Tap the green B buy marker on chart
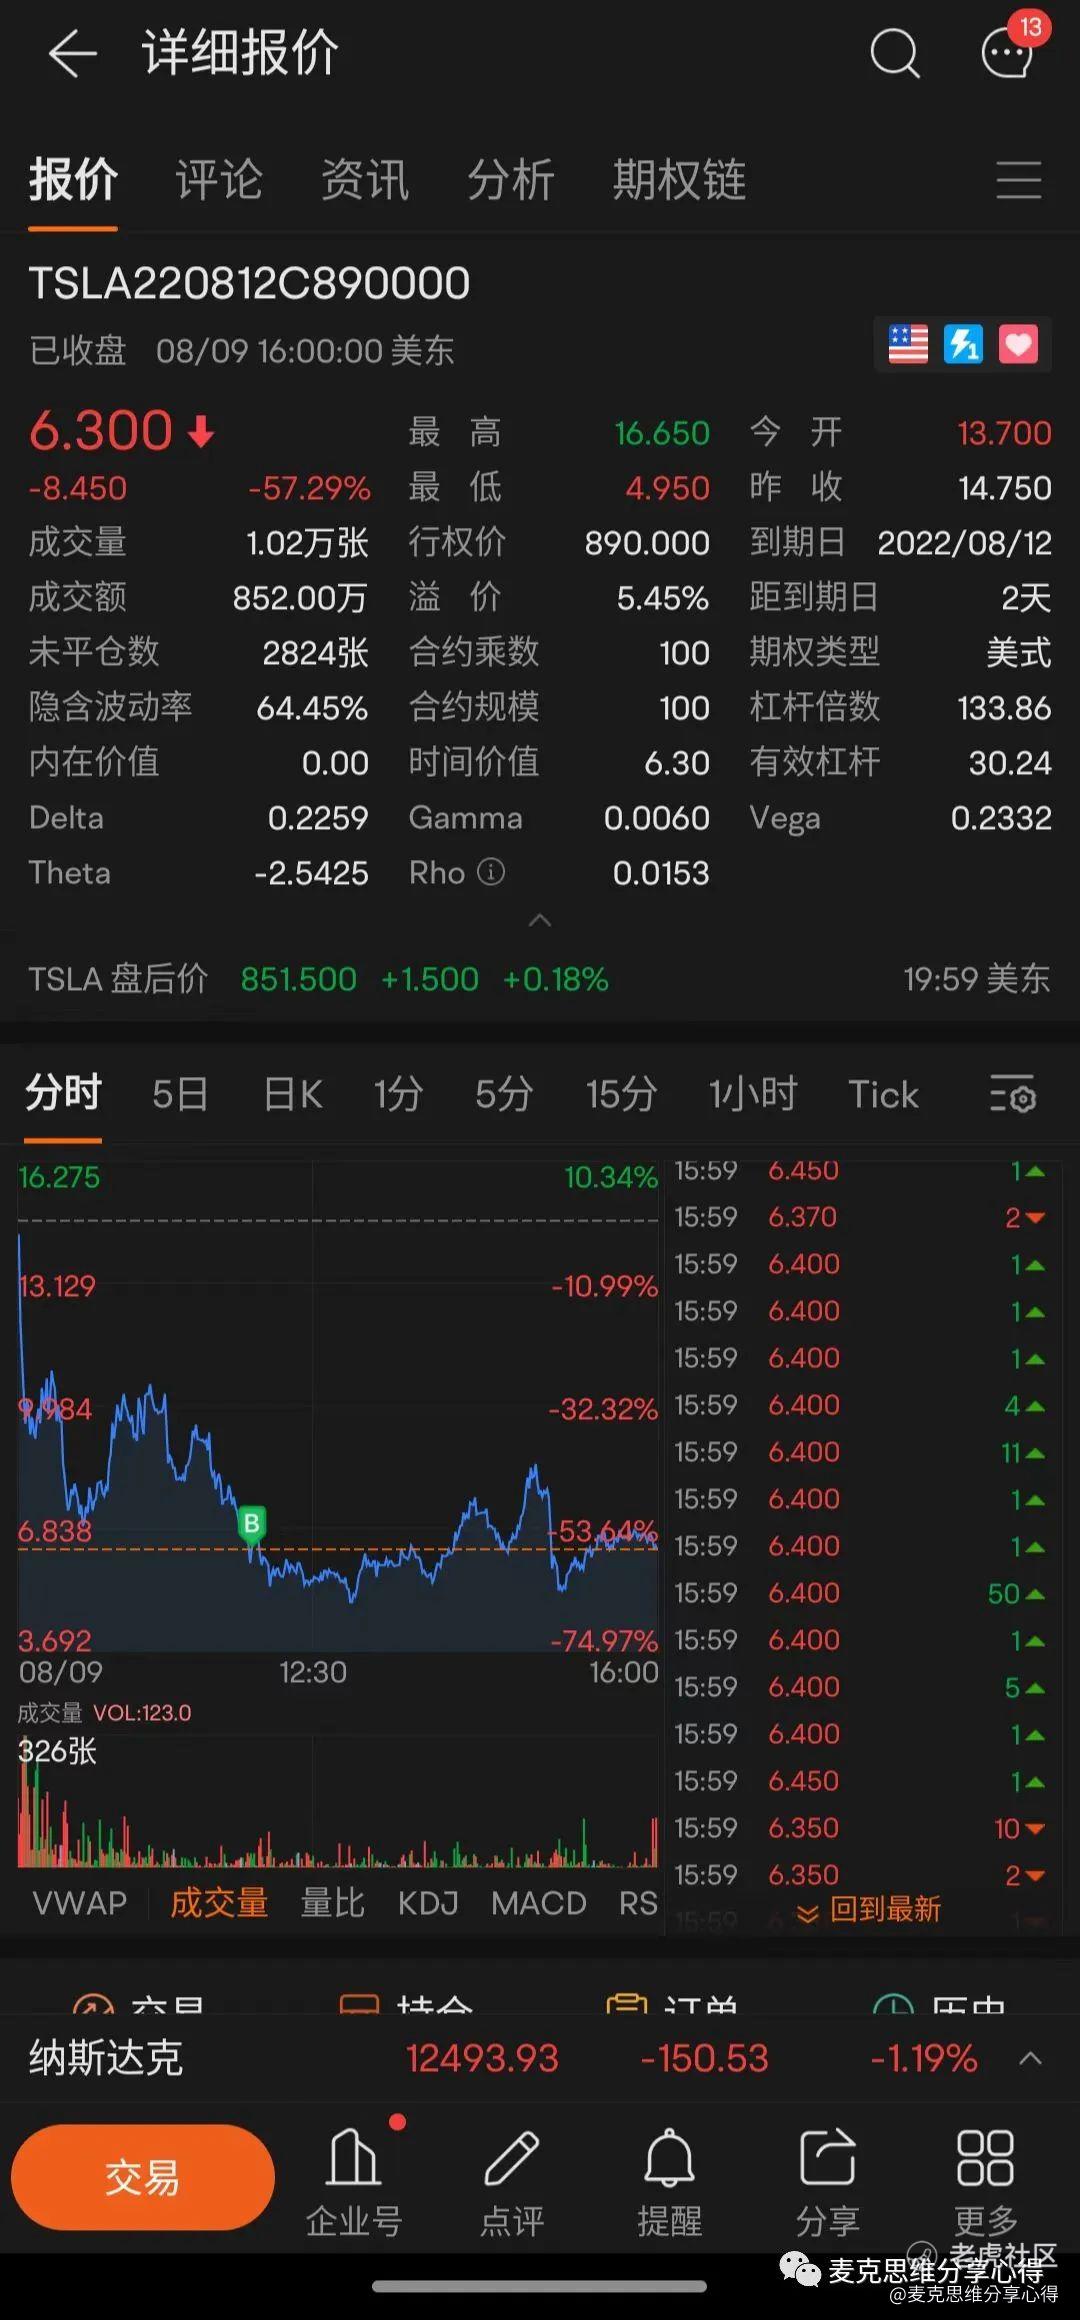 click(252, 1523)
